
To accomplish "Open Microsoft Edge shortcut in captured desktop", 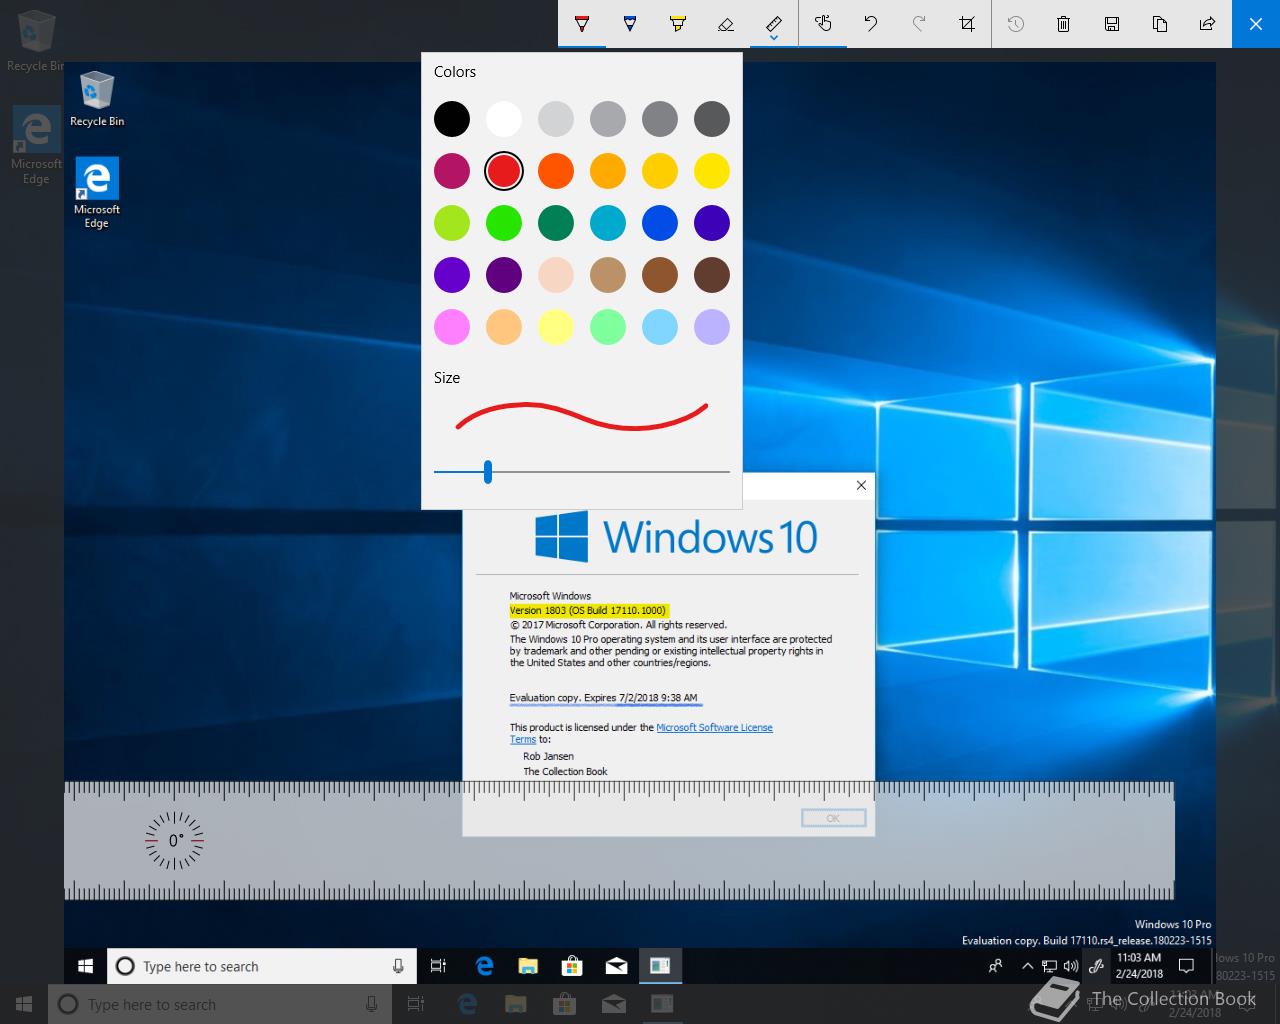I will click(x=97, y=193).
